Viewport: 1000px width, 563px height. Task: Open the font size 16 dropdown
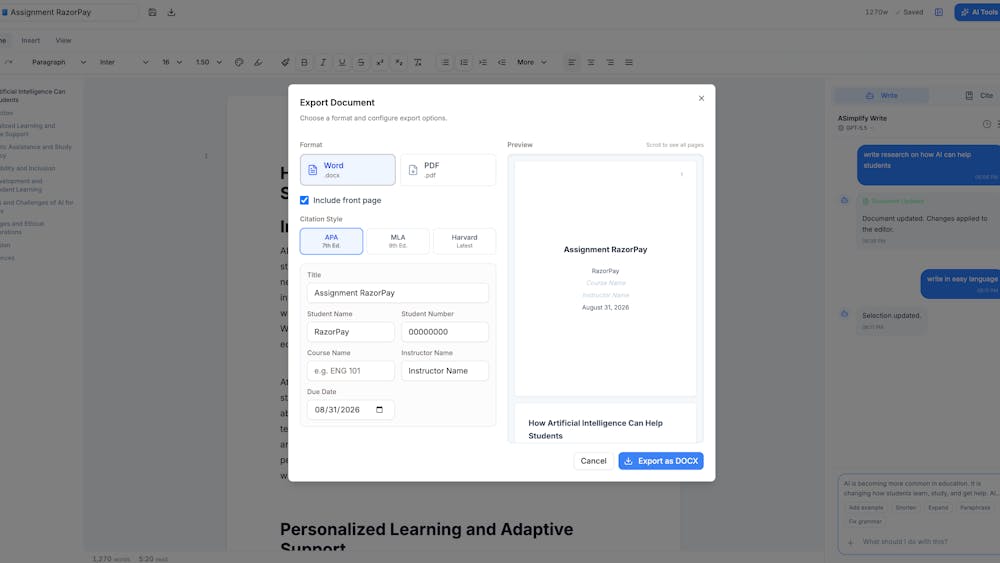172,62
